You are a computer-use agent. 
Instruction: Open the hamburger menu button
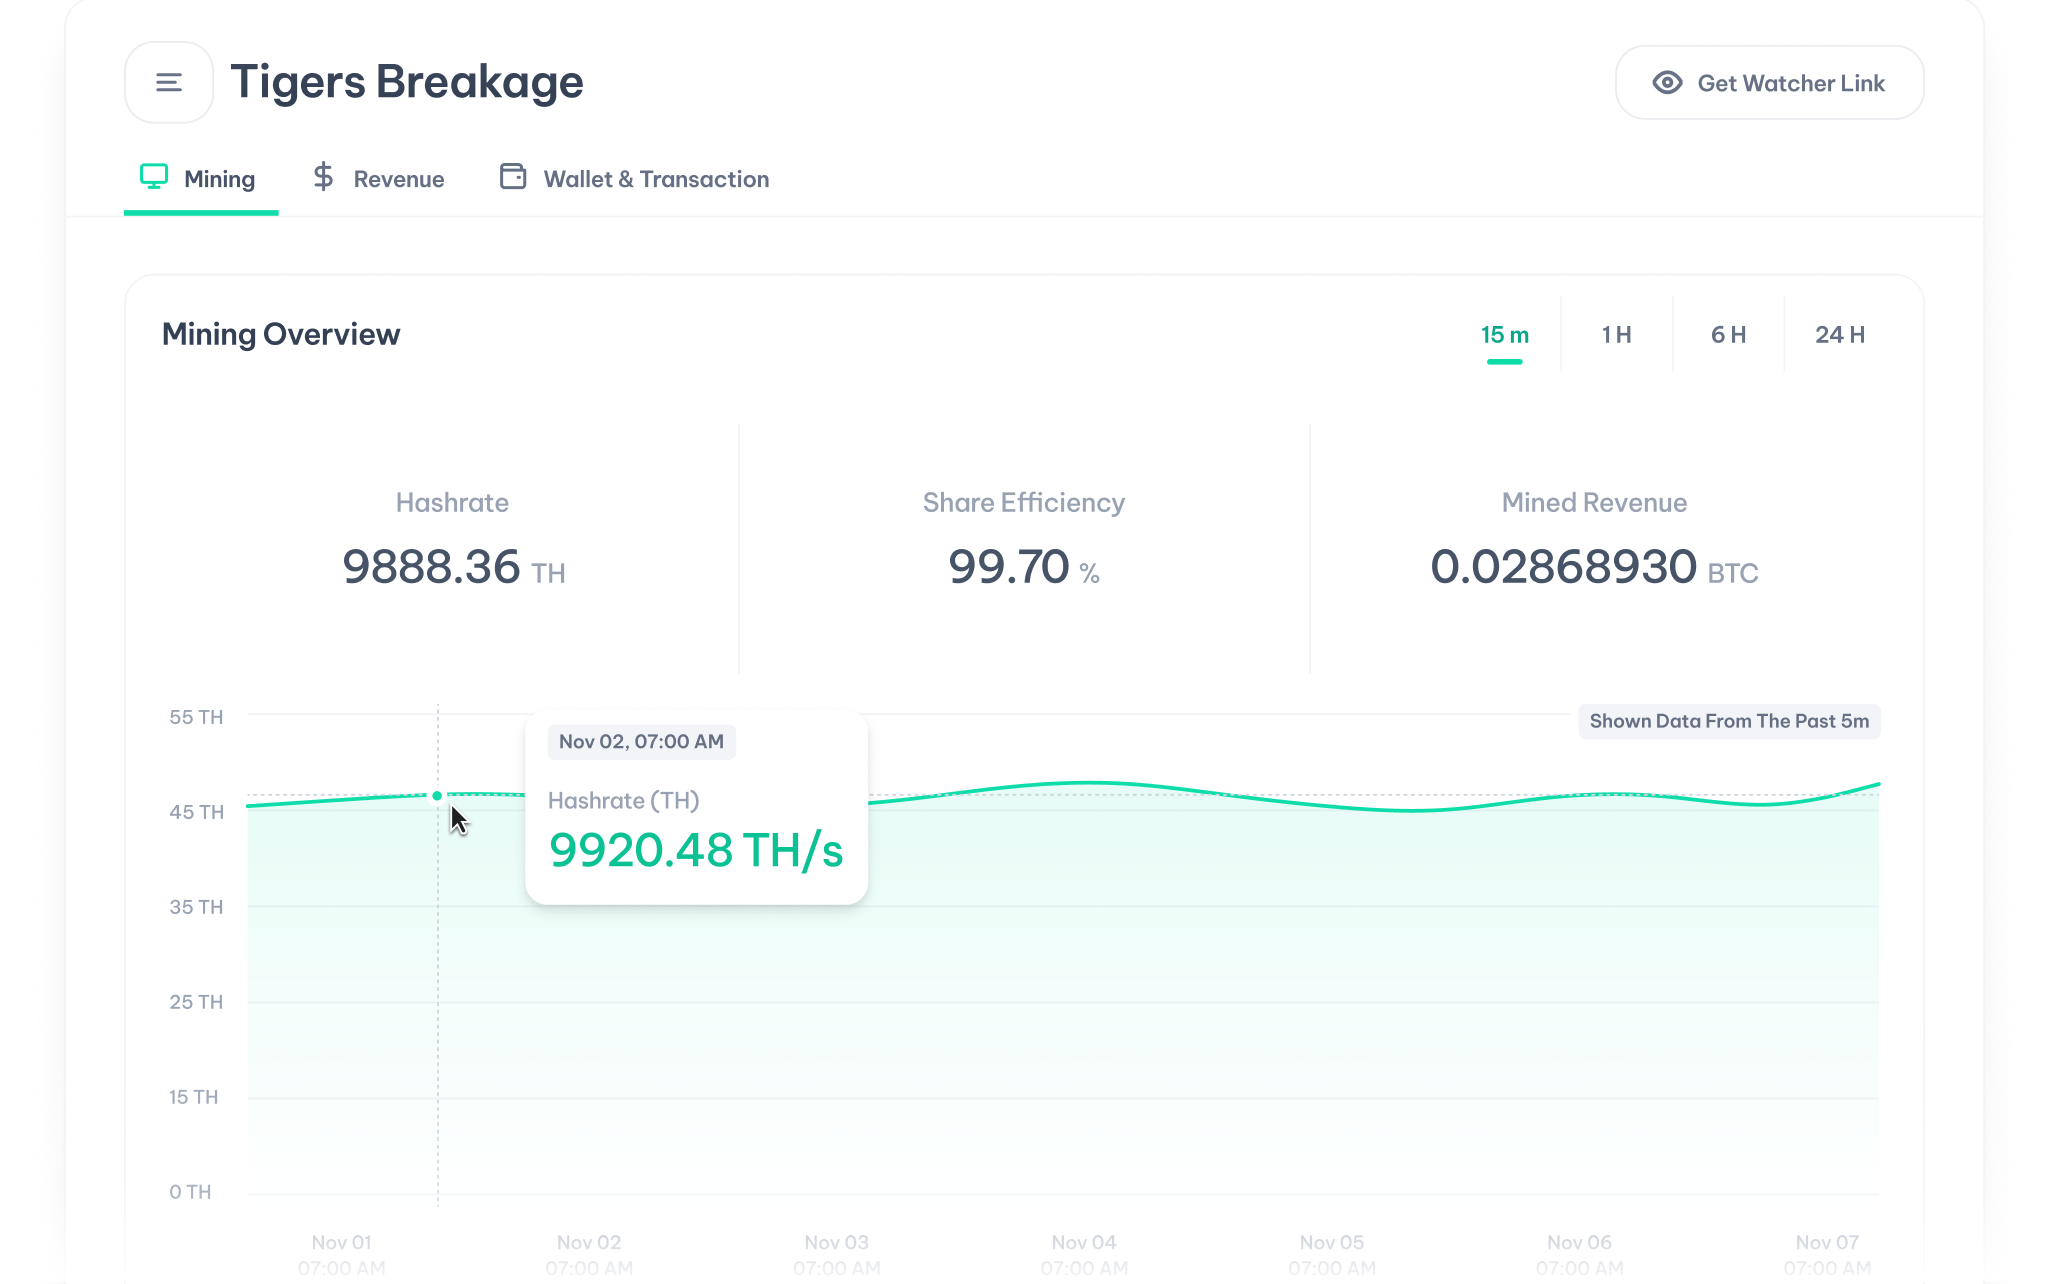point(169,82)
